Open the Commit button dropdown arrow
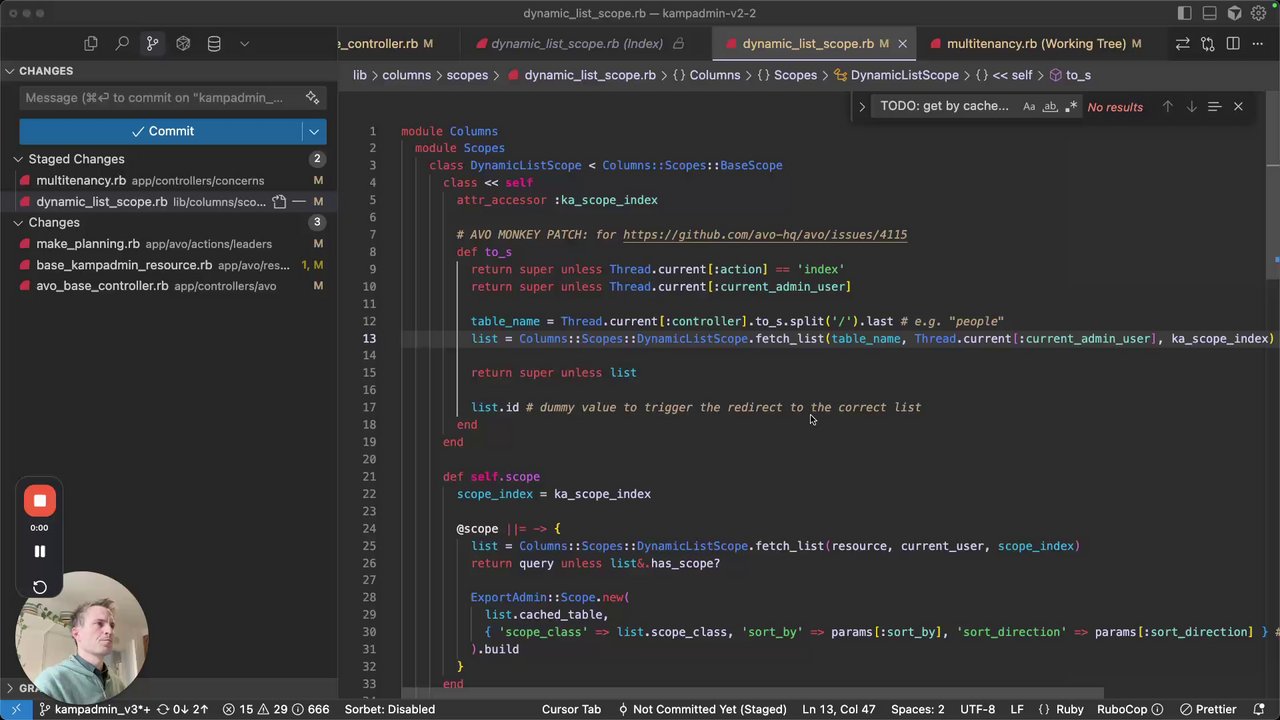 click(x=314, y=131)
